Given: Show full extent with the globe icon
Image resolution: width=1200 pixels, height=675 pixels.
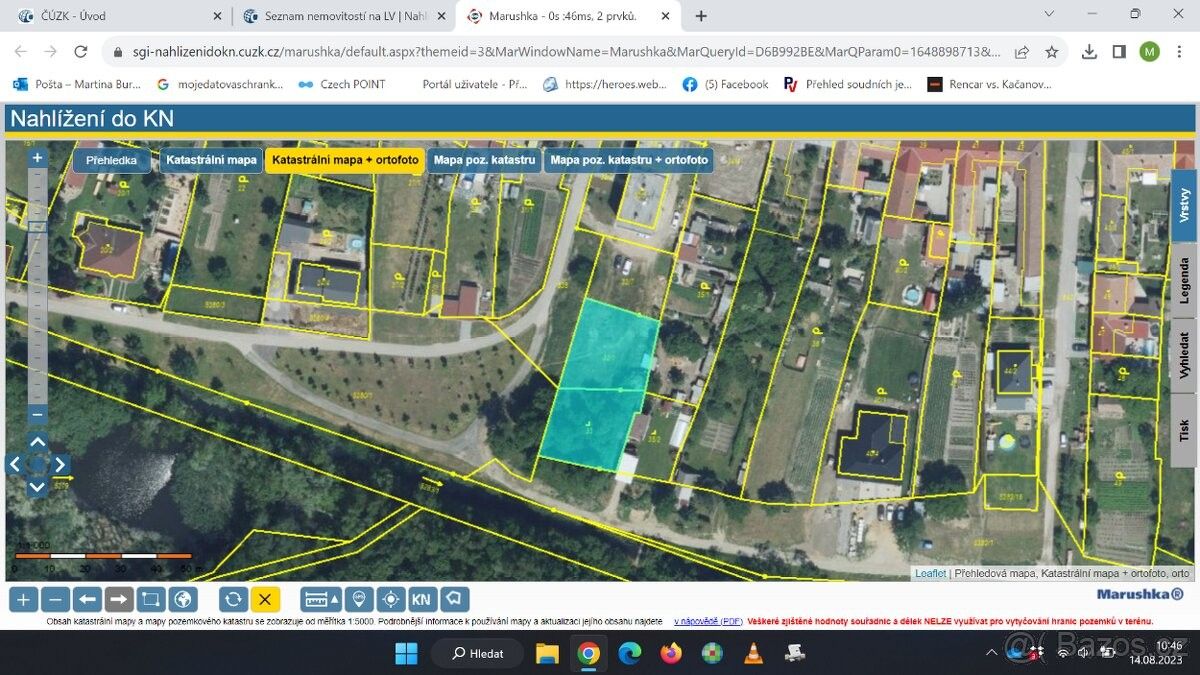Looking at the screenshot, I should (183, 599).
